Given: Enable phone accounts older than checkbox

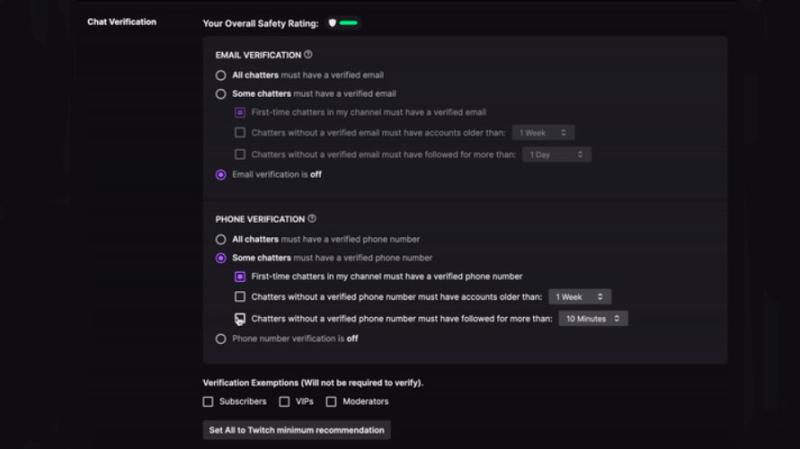Looking at the screenshot, I should [x=240, y=297].
